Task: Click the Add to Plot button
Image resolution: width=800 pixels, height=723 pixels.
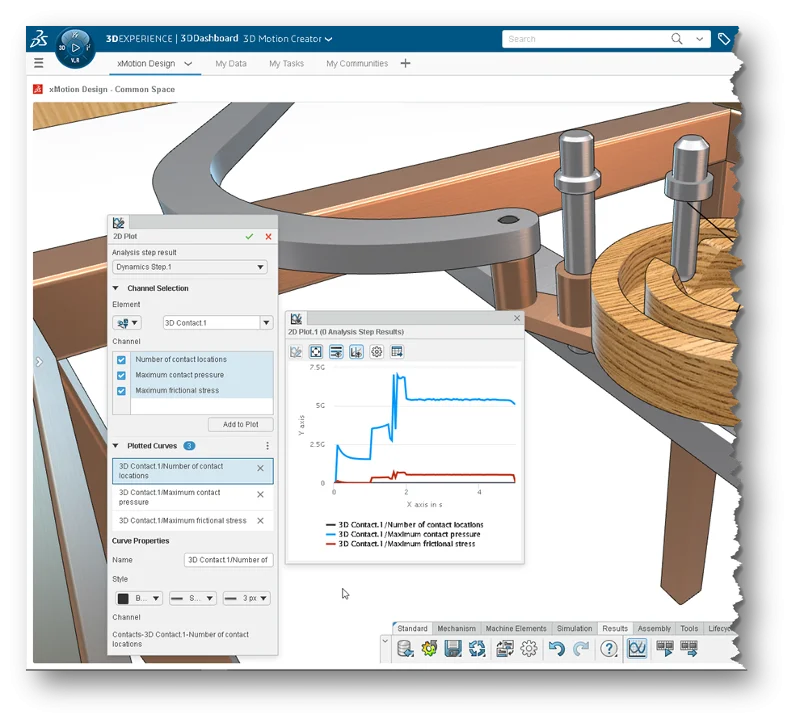Action: point(241,425)
